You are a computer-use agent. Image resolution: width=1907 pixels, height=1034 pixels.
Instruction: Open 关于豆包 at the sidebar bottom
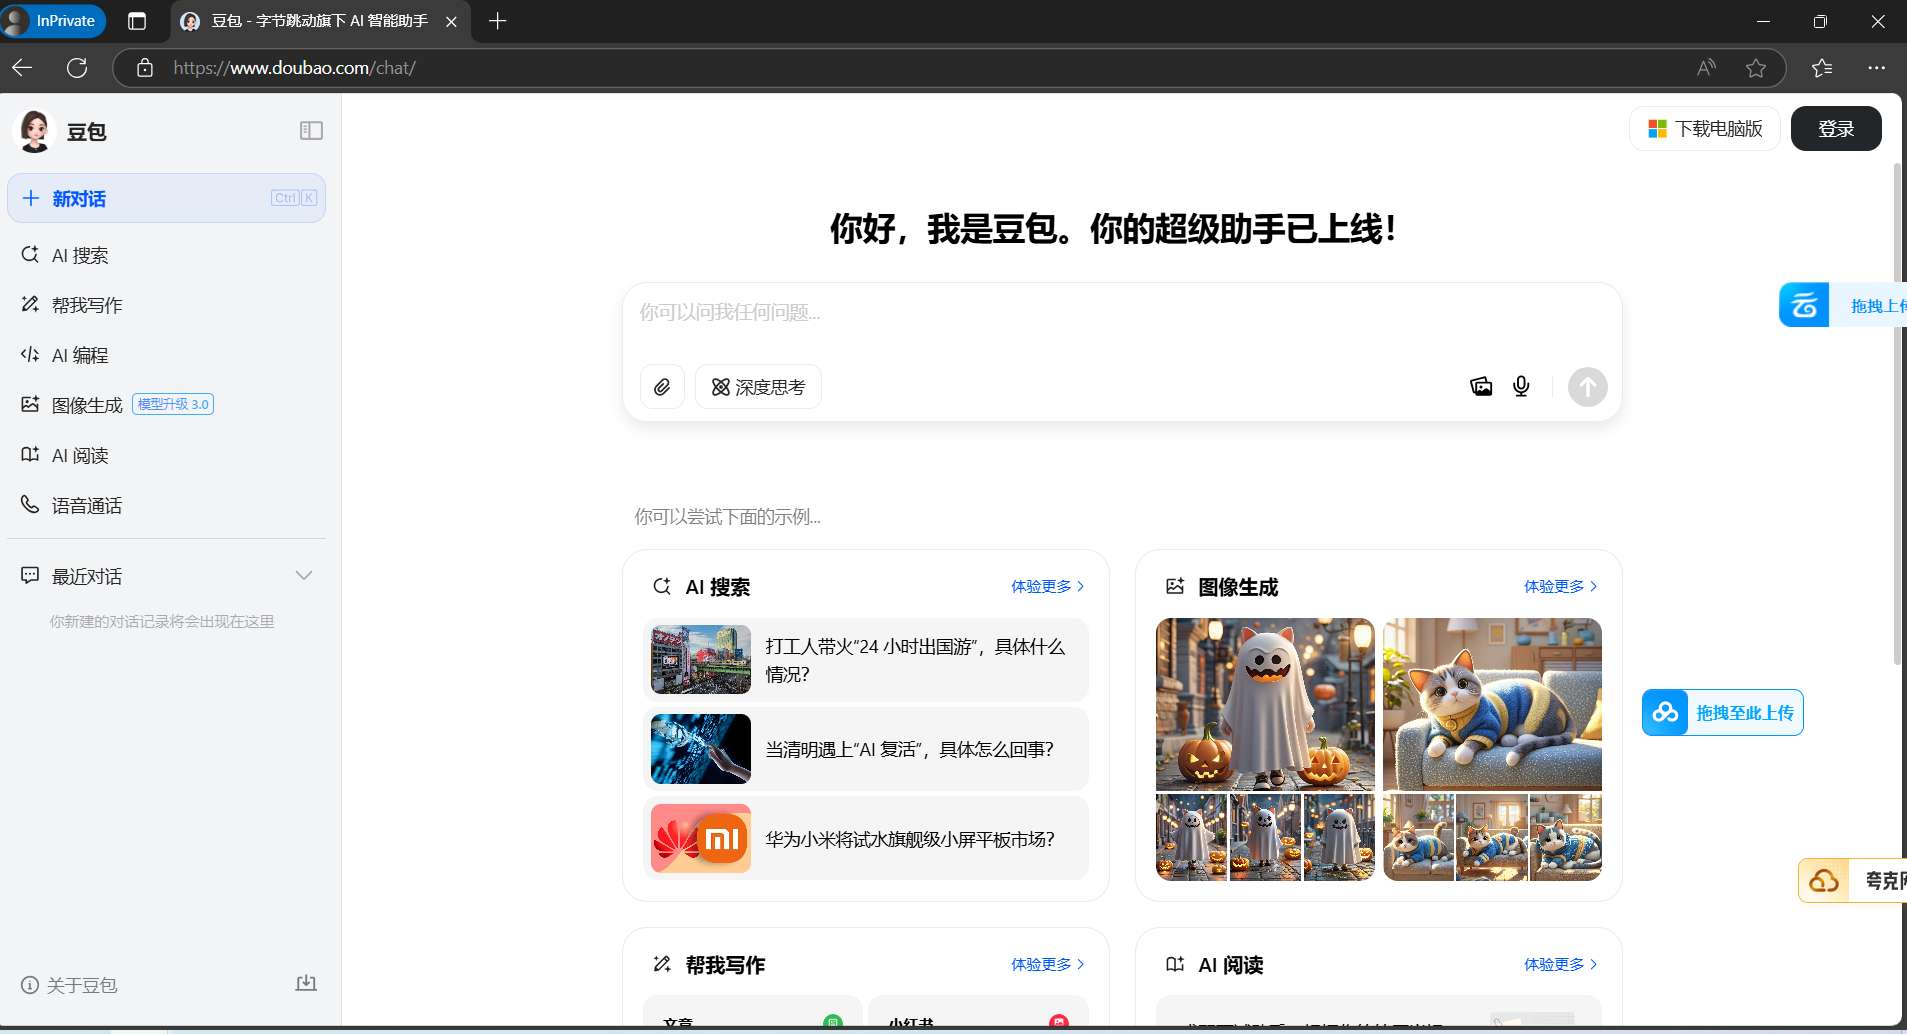pyautogui.click(x=69, y=985)
